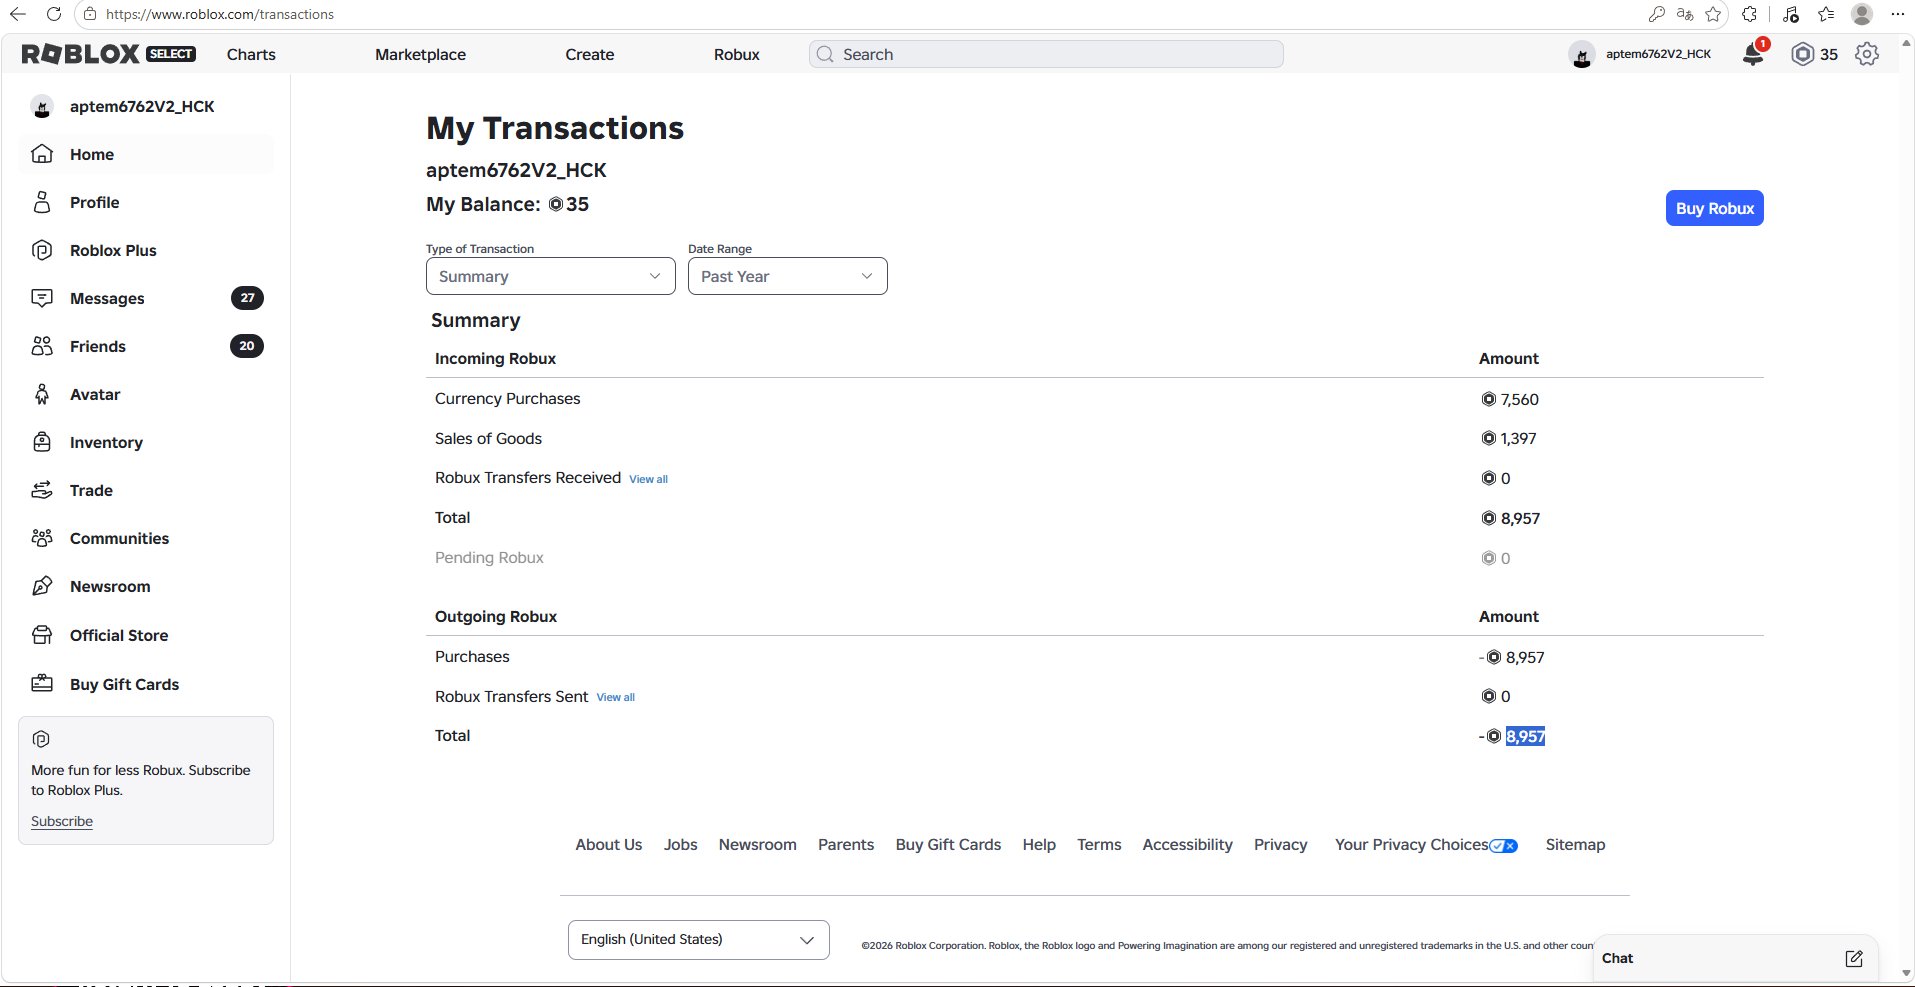Click the highlighted outgoing total 8,957
The height and width of the screenshot is (987, 1915).
click(x=1526, y=736)
